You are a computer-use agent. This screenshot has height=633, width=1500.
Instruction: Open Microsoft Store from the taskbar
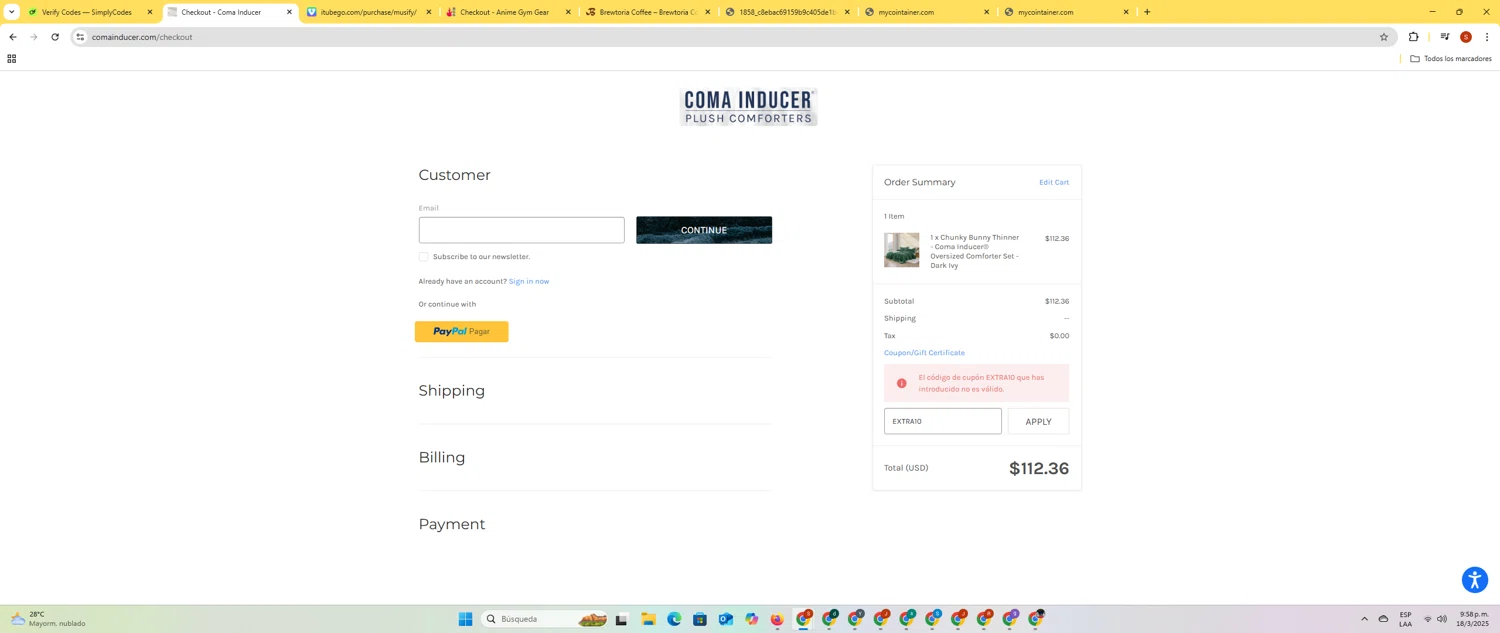(700, 619)
